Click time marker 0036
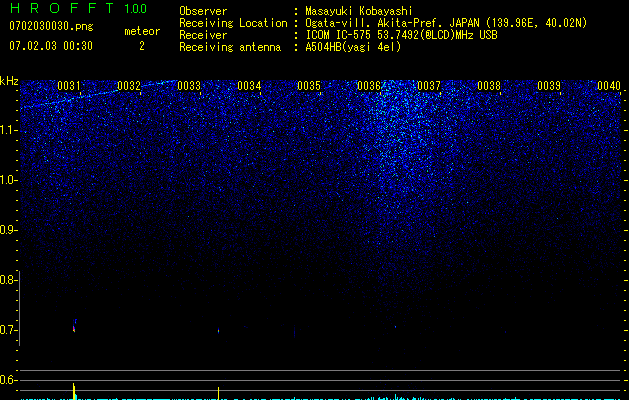The image size is (629, 400). pos(369,86)
